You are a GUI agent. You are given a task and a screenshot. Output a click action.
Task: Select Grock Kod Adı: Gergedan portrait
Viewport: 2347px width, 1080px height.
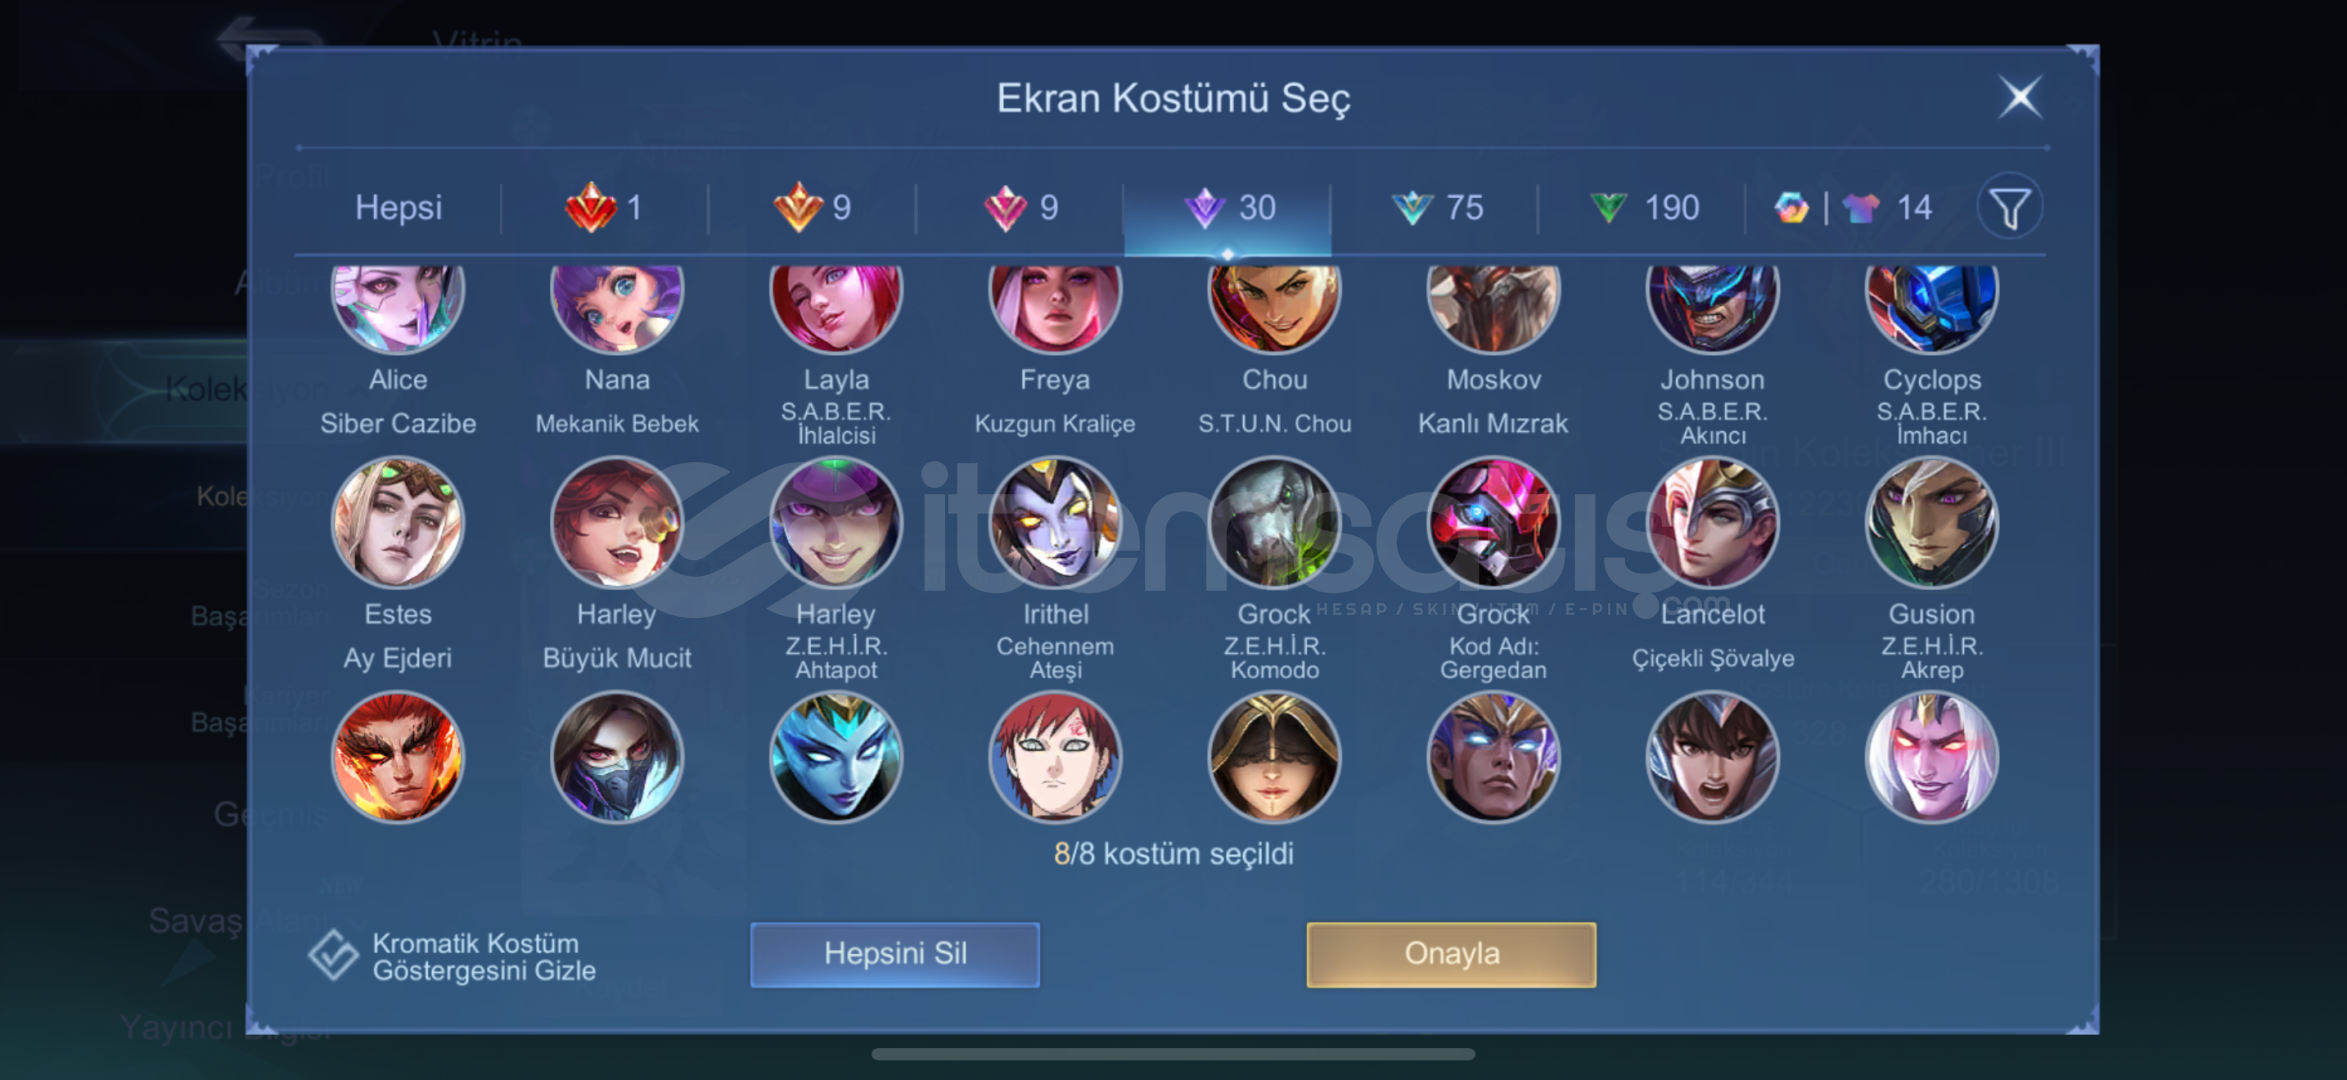pyautogui.click(x=1493, y=522)
